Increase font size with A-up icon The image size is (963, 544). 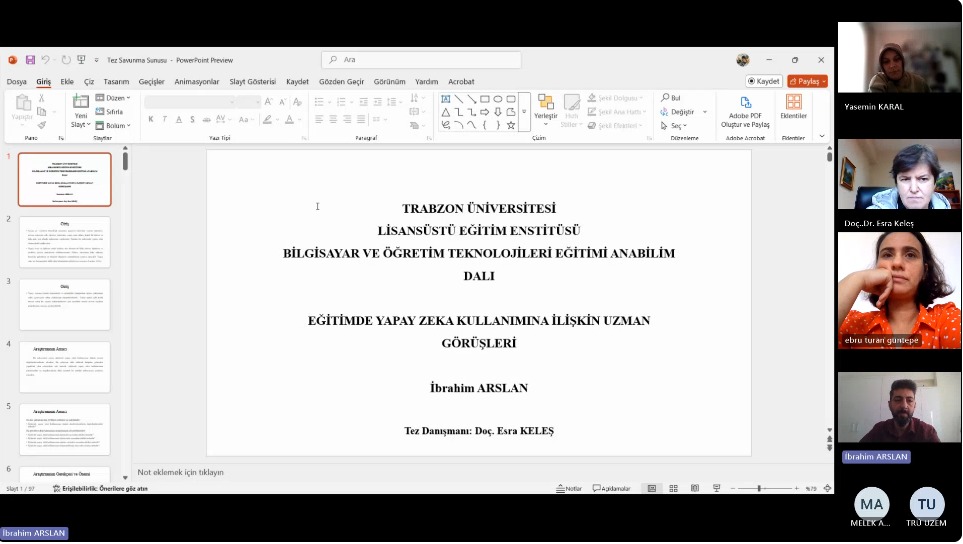pos(268,102)
